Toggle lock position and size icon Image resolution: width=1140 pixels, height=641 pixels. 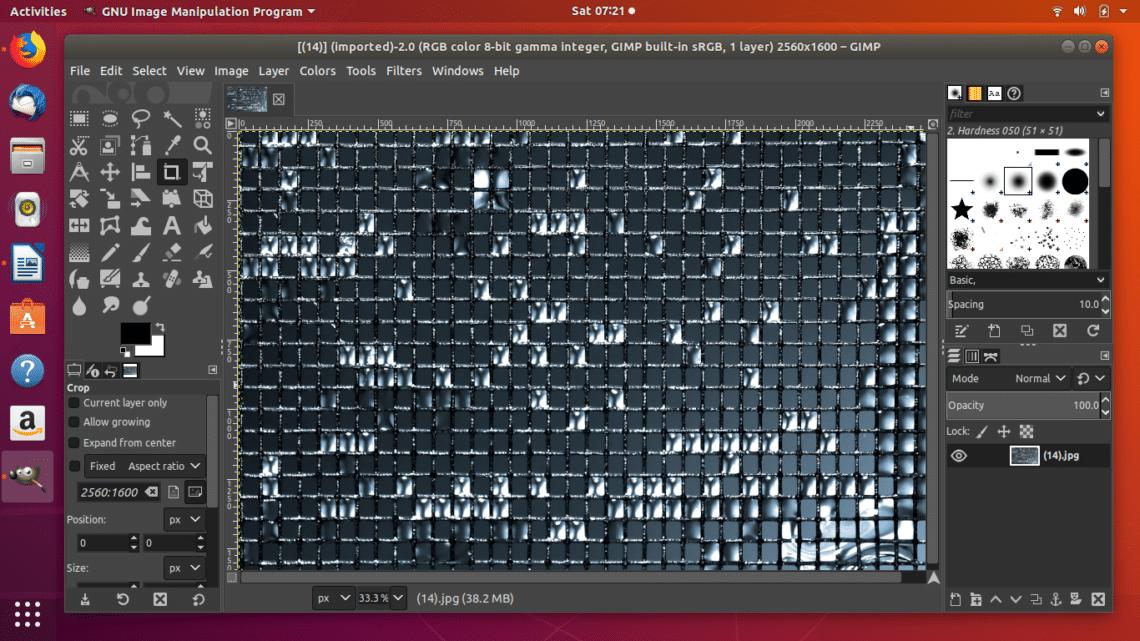click(x=1004, y=432)
